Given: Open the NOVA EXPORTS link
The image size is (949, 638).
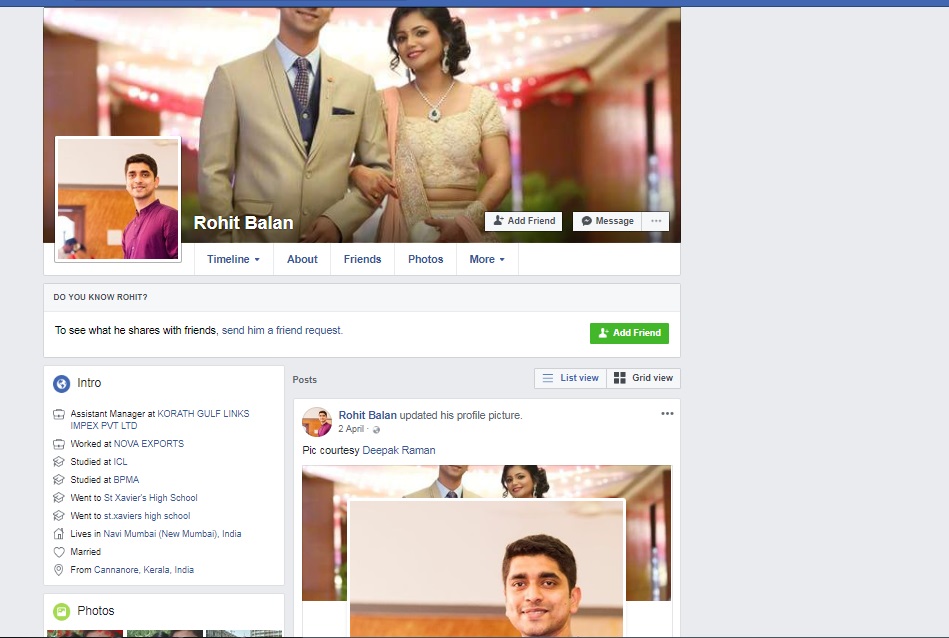Looking at the screenshot, I should (149, 444).
